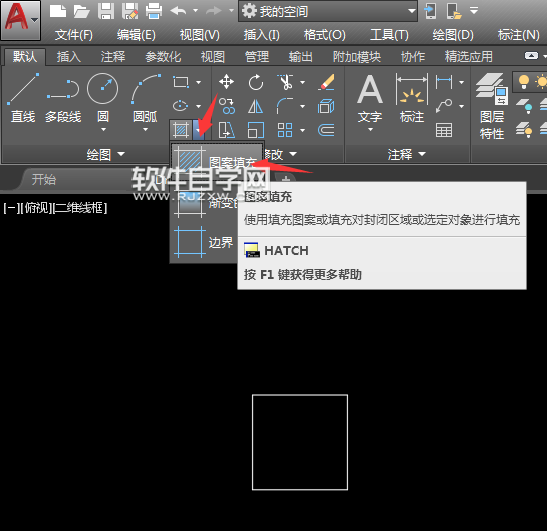Redo using the forward arrow icon
This screenshot has width=547, height=531.
point(213,11)
